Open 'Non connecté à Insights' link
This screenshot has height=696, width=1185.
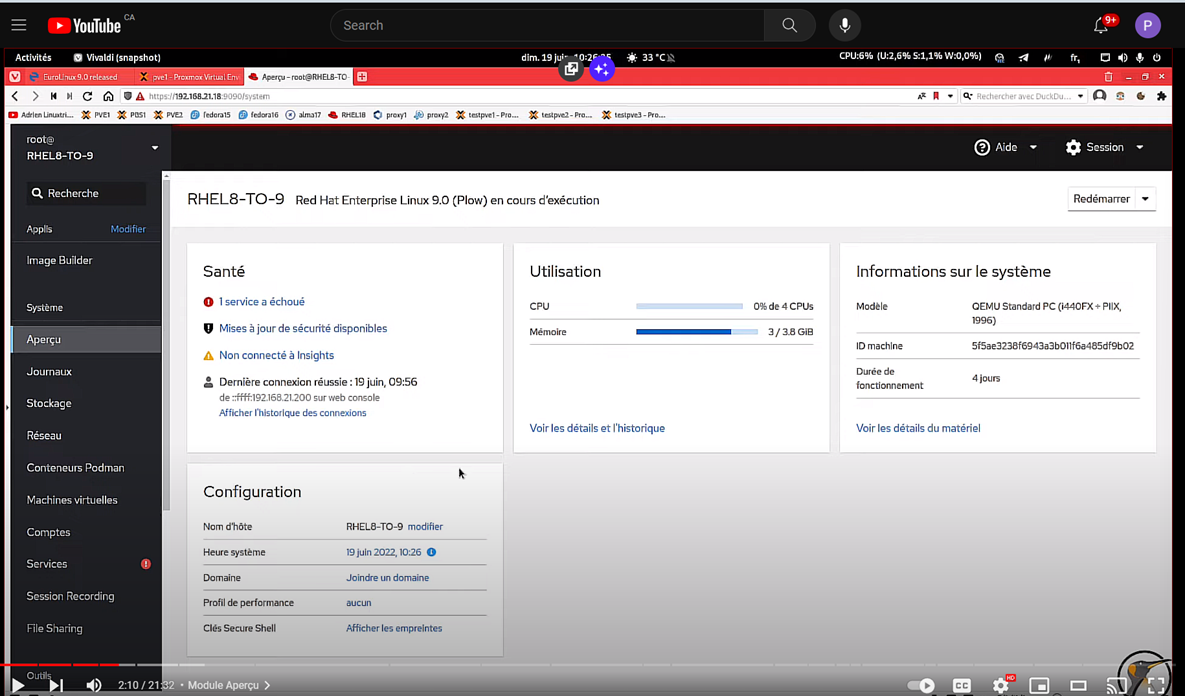[x=277, y=355]
